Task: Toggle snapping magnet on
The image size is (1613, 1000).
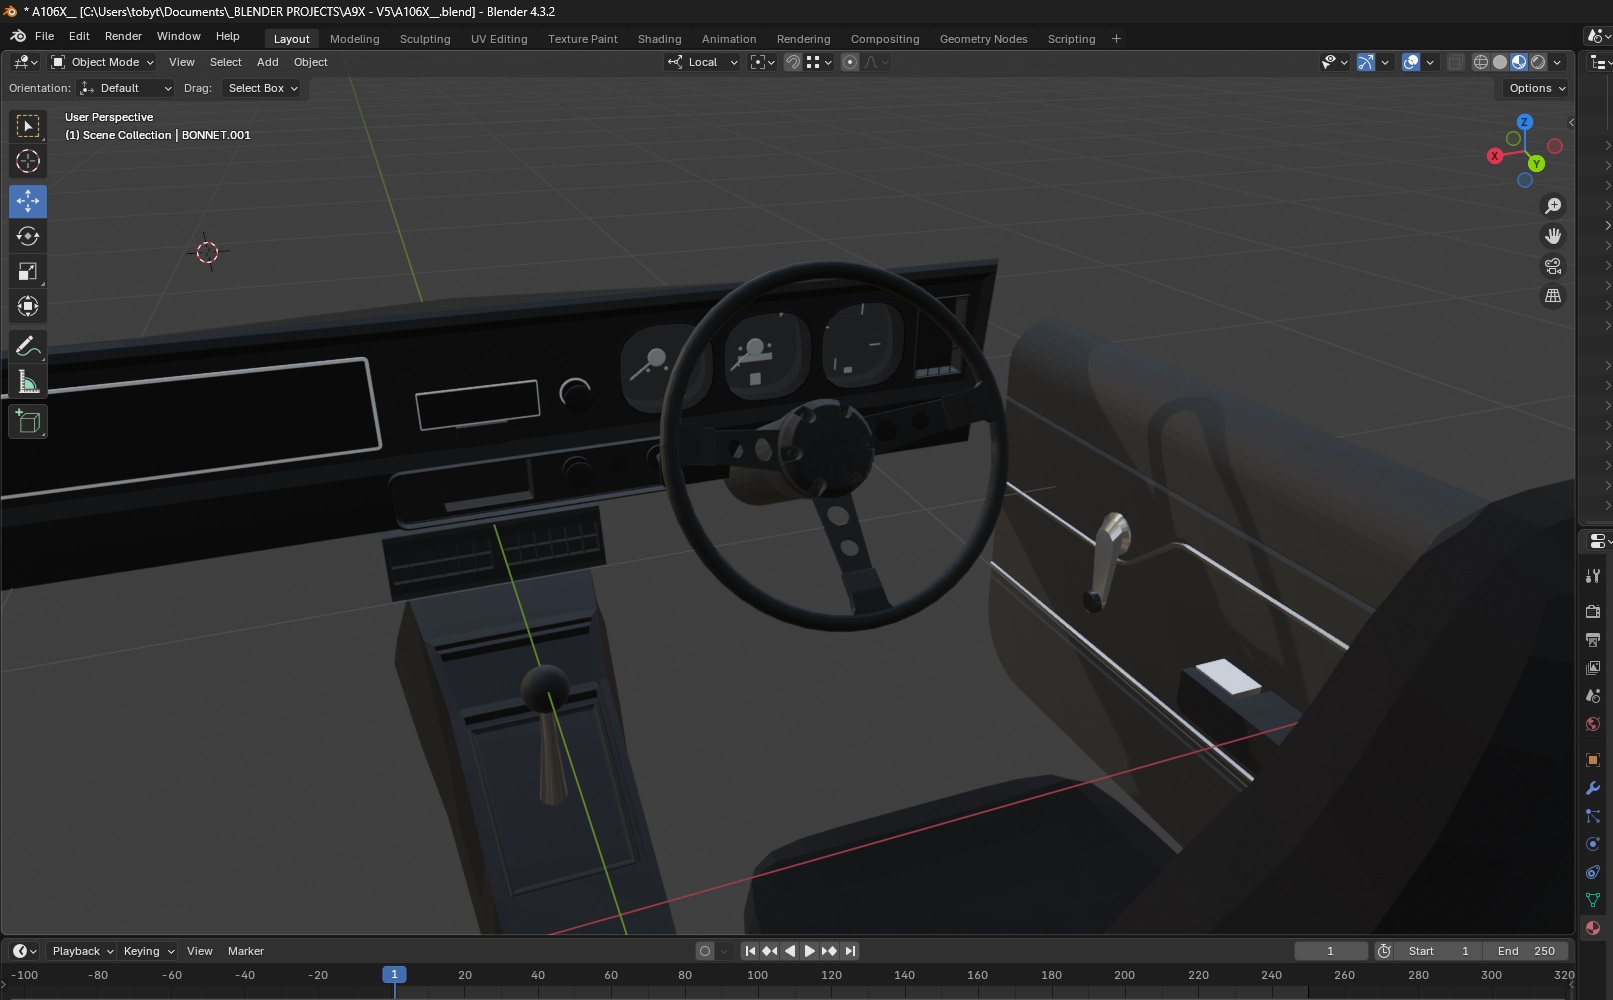Action: (x=792, y=62)
